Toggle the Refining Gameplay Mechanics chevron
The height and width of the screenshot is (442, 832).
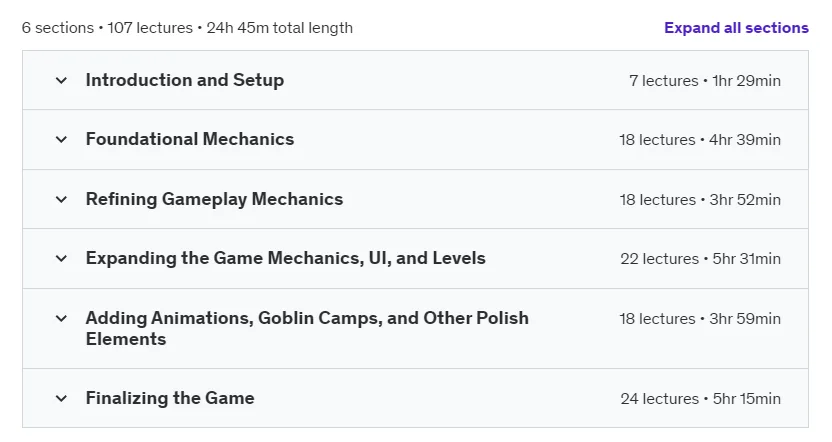(62, 200)
